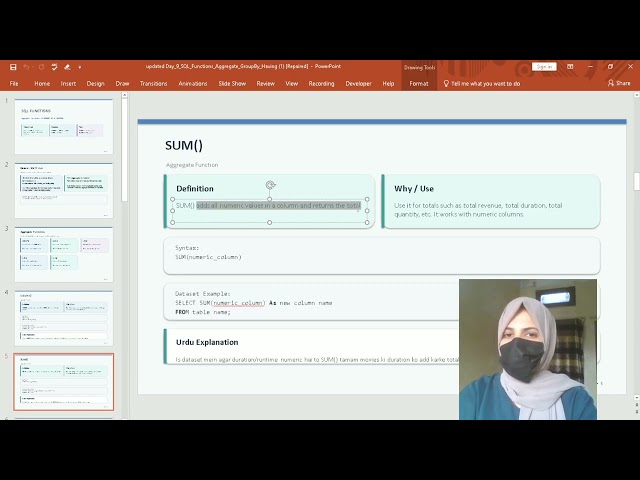
Task: Switch to the Transitions tab
Action: (x=153, y=84)
